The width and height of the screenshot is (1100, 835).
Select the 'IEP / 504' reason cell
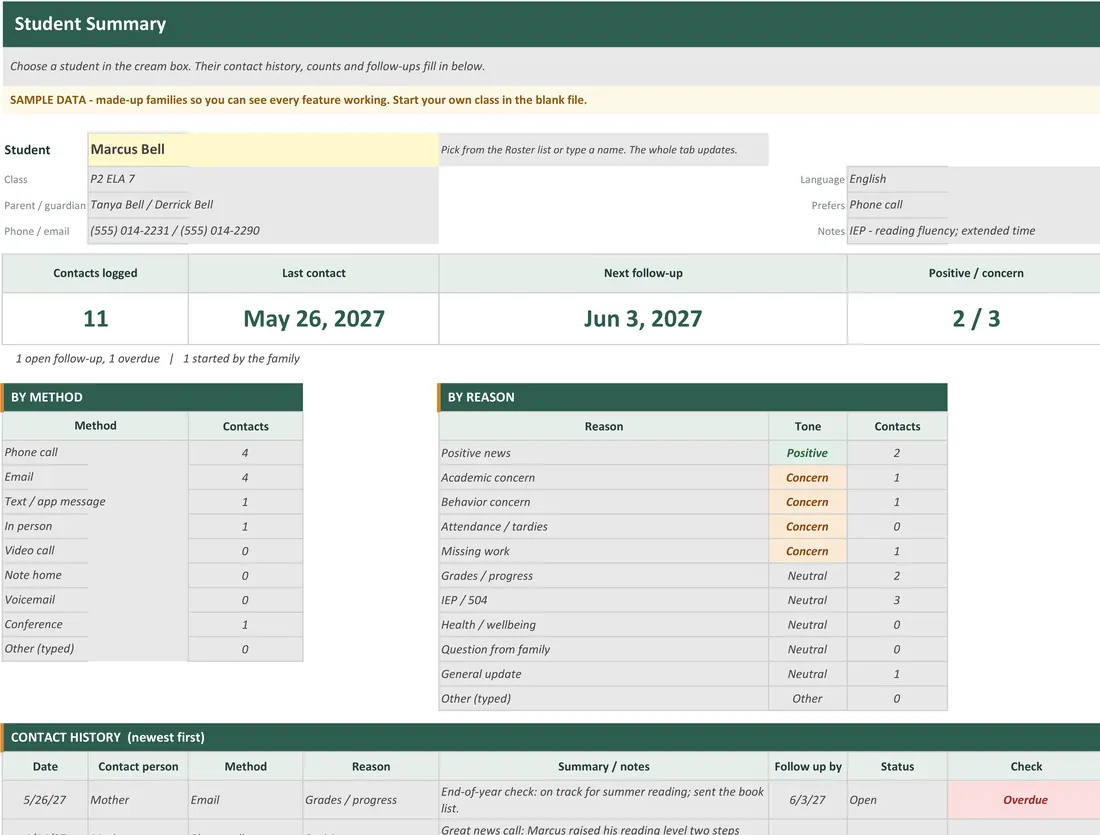click(x=603, y=601)
